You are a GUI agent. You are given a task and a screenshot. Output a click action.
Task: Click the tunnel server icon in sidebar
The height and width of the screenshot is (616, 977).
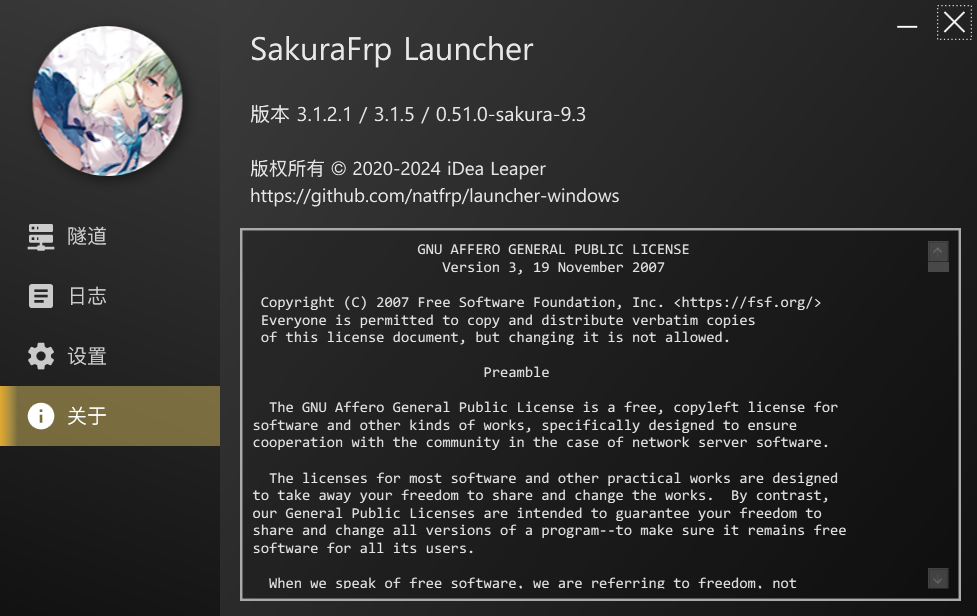tap(41, 237)
